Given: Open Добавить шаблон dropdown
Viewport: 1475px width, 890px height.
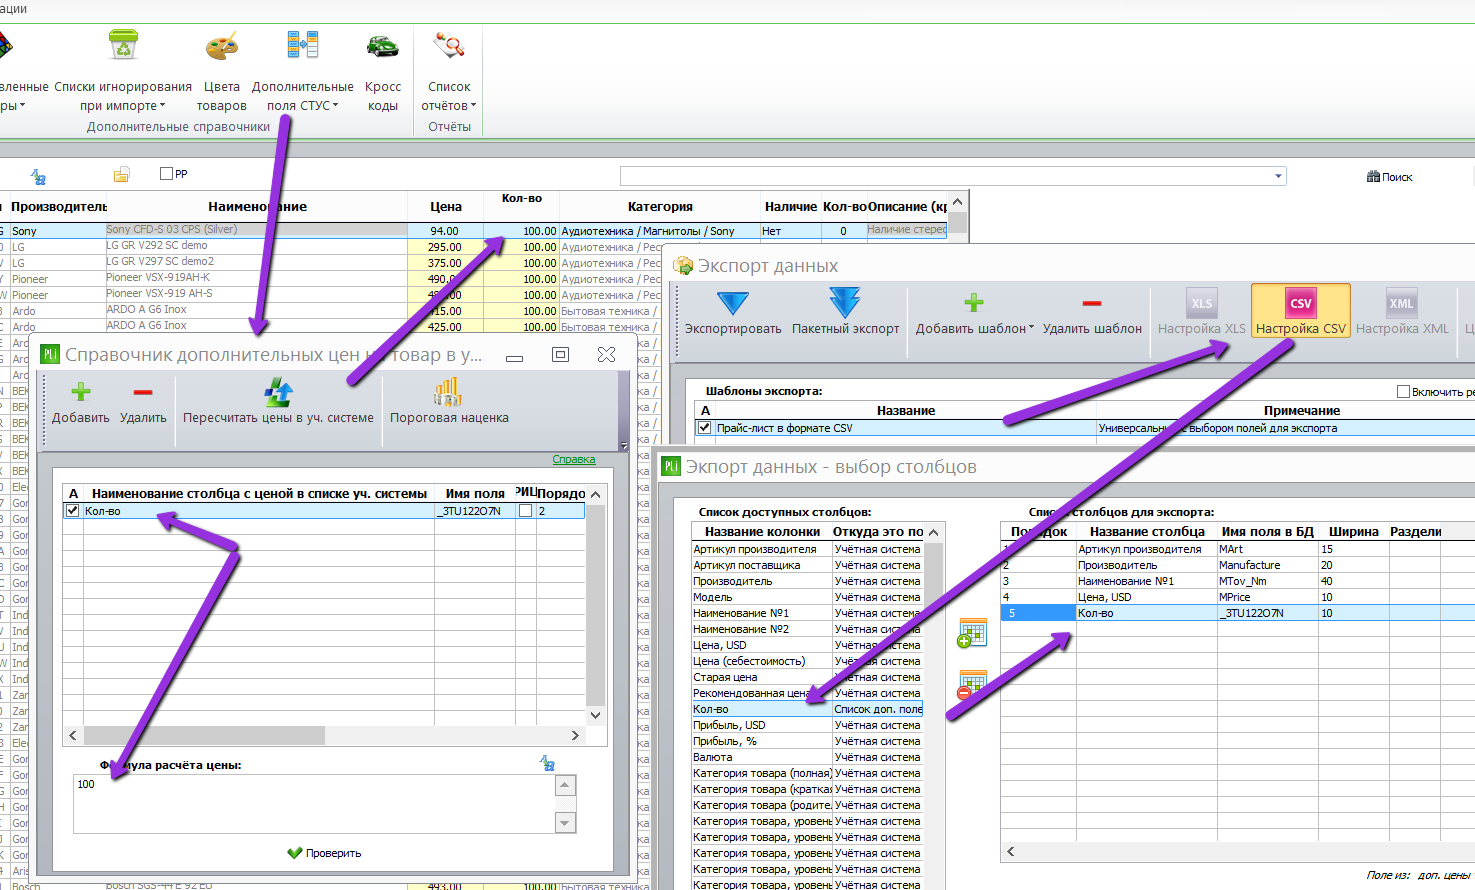Looking at the screenshot, I should point(974,312).
